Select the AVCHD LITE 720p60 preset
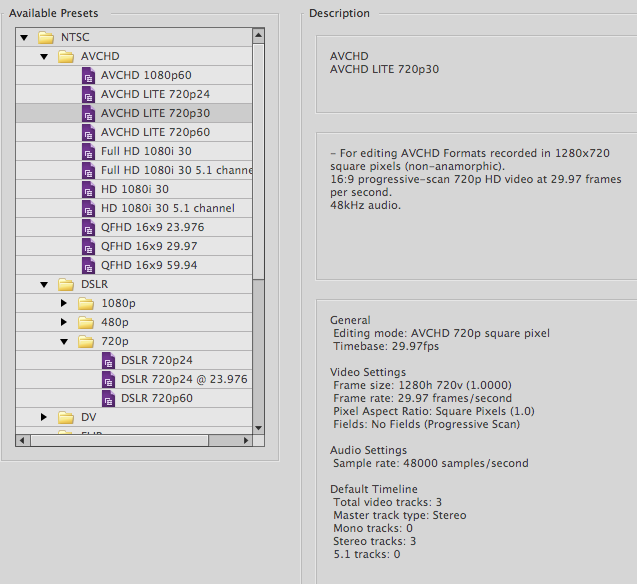This screenshot has width=637, height=584. 134,132
